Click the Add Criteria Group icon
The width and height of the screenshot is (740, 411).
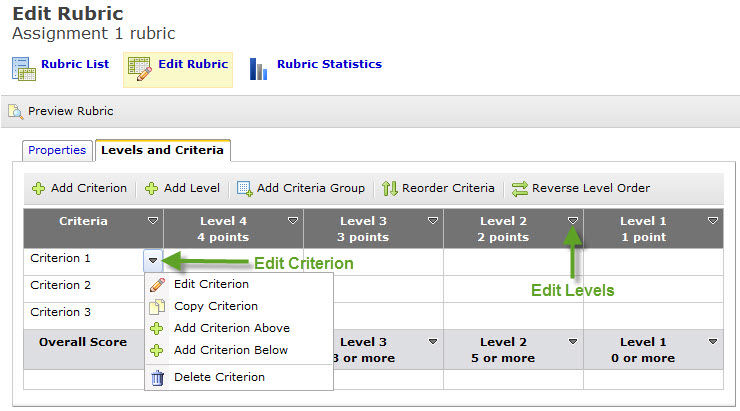(244, 188)
